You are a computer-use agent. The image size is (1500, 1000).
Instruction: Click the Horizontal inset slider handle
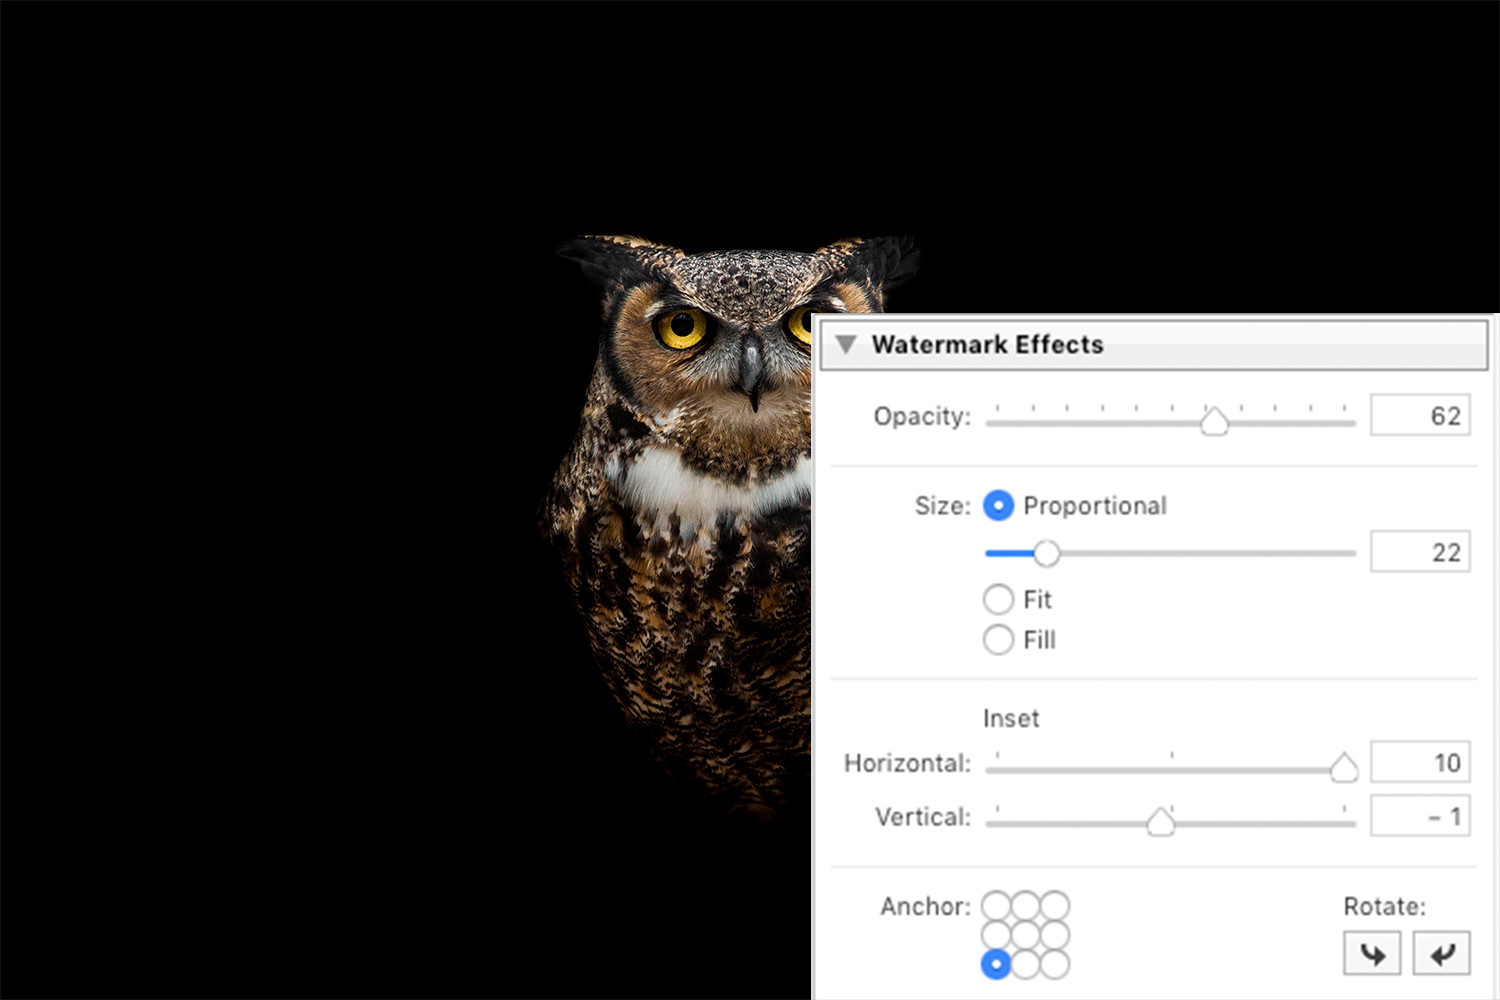(1344, 768)
